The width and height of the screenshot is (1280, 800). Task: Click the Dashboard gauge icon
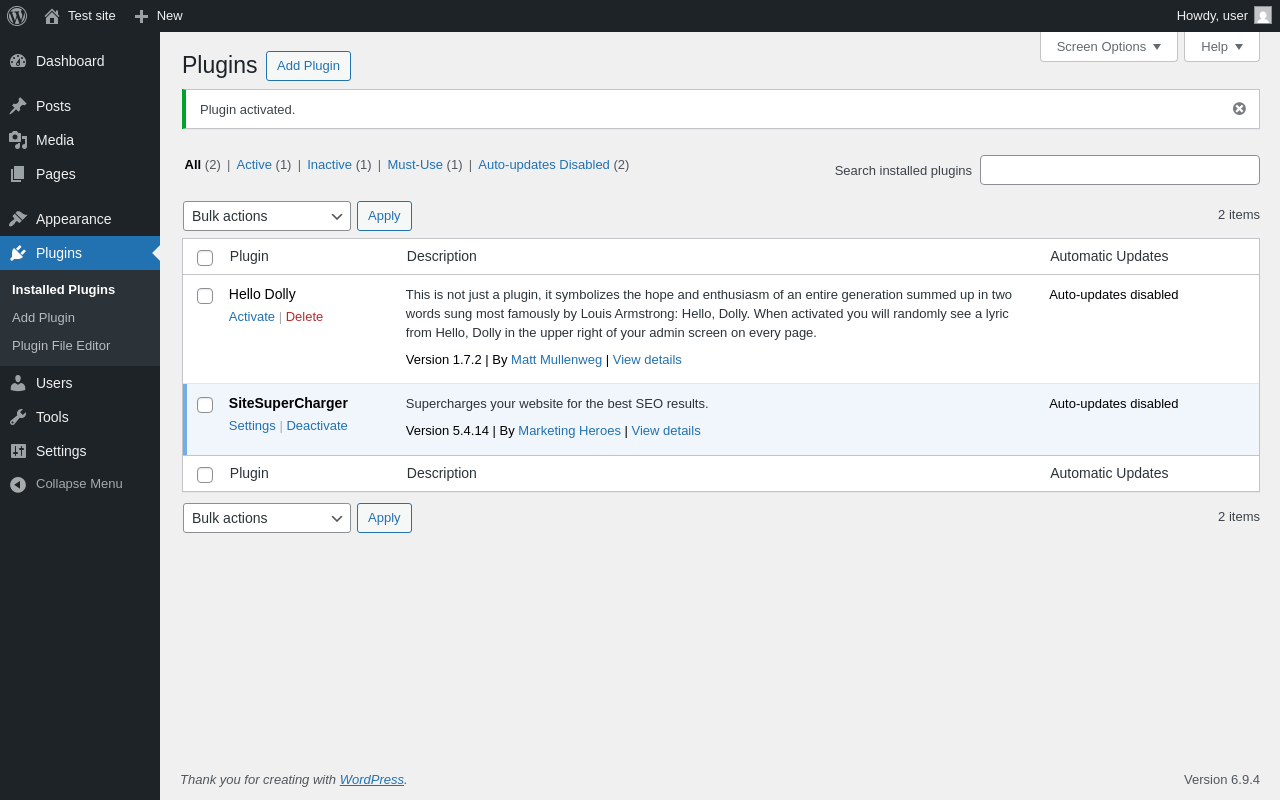point(18,61)
